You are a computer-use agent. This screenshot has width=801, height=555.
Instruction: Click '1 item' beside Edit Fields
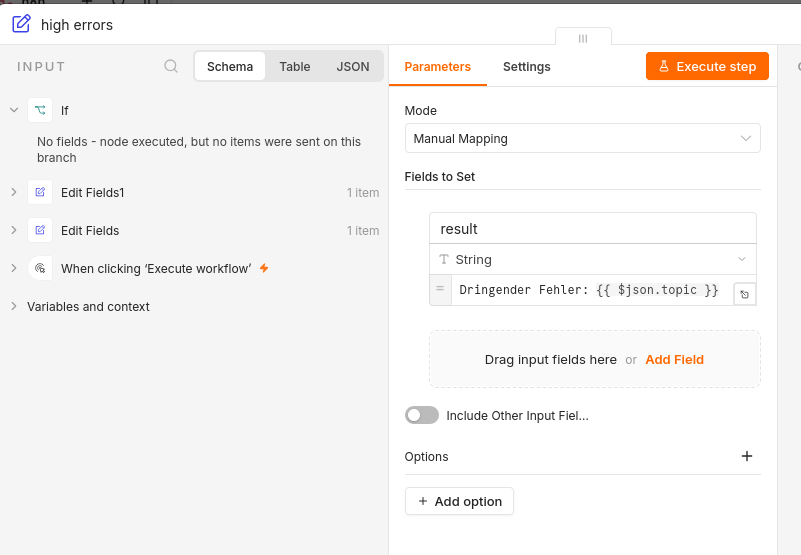point(363,230)
